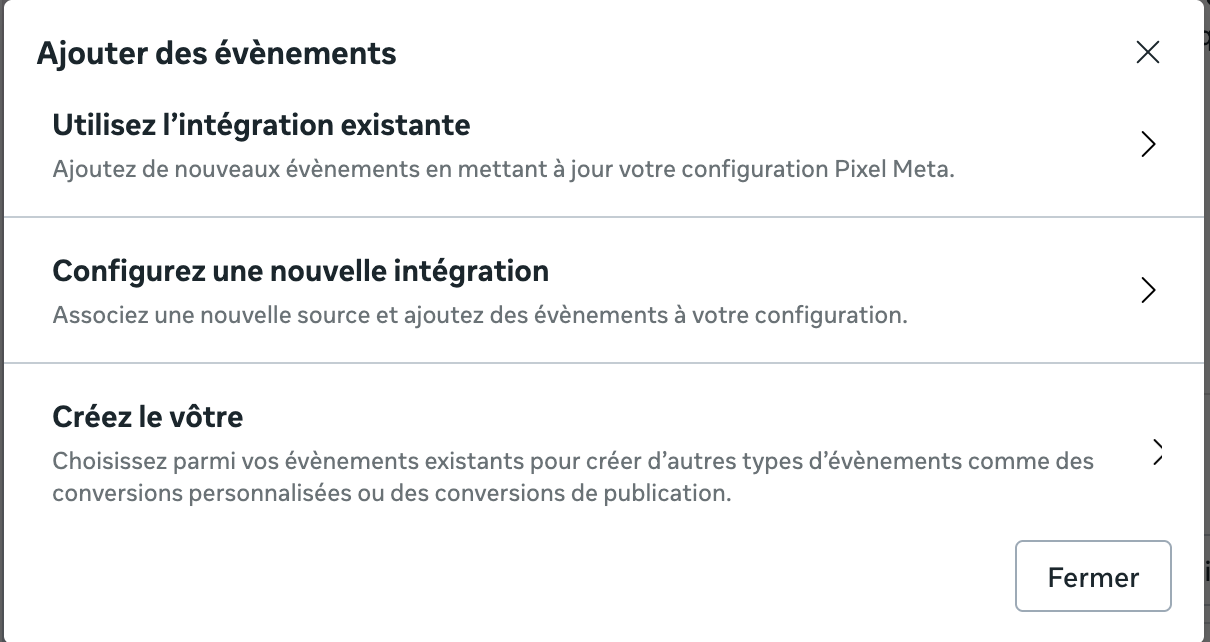Click the words "Pixel Meta" in the description
The image size is (1210, 642).
pyautogui.click(x=893, y=169)
